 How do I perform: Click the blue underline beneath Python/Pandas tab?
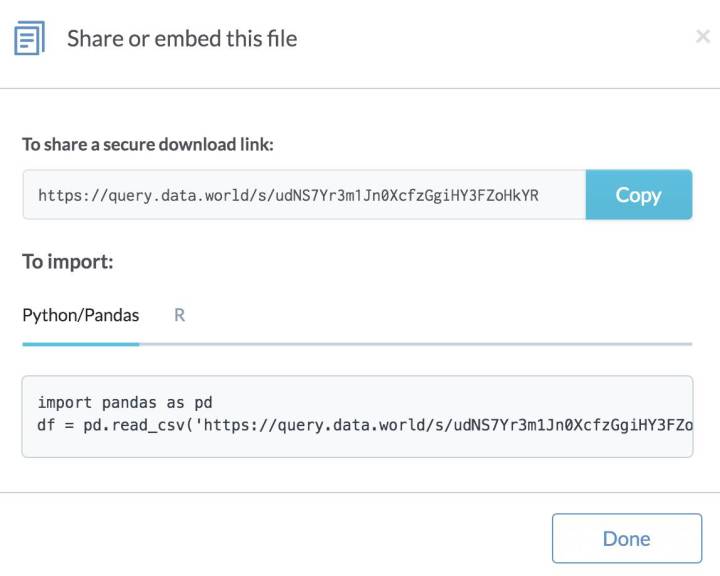(x=81, y=343)
